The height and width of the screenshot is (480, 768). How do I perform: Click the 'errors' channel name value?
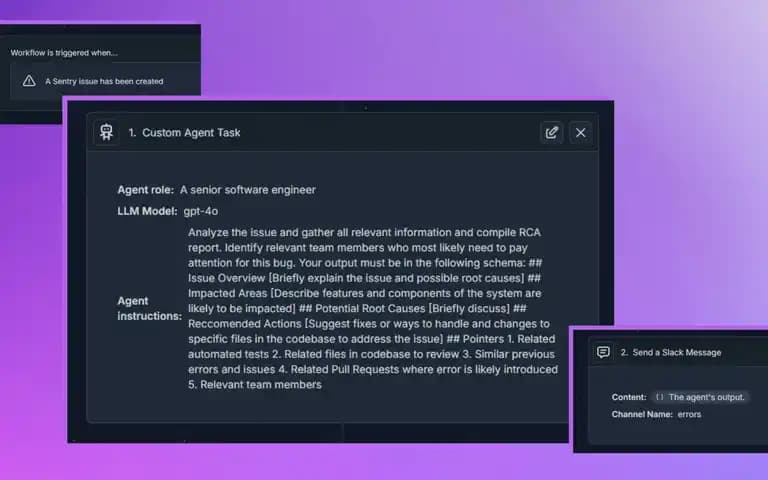(689, 414)
